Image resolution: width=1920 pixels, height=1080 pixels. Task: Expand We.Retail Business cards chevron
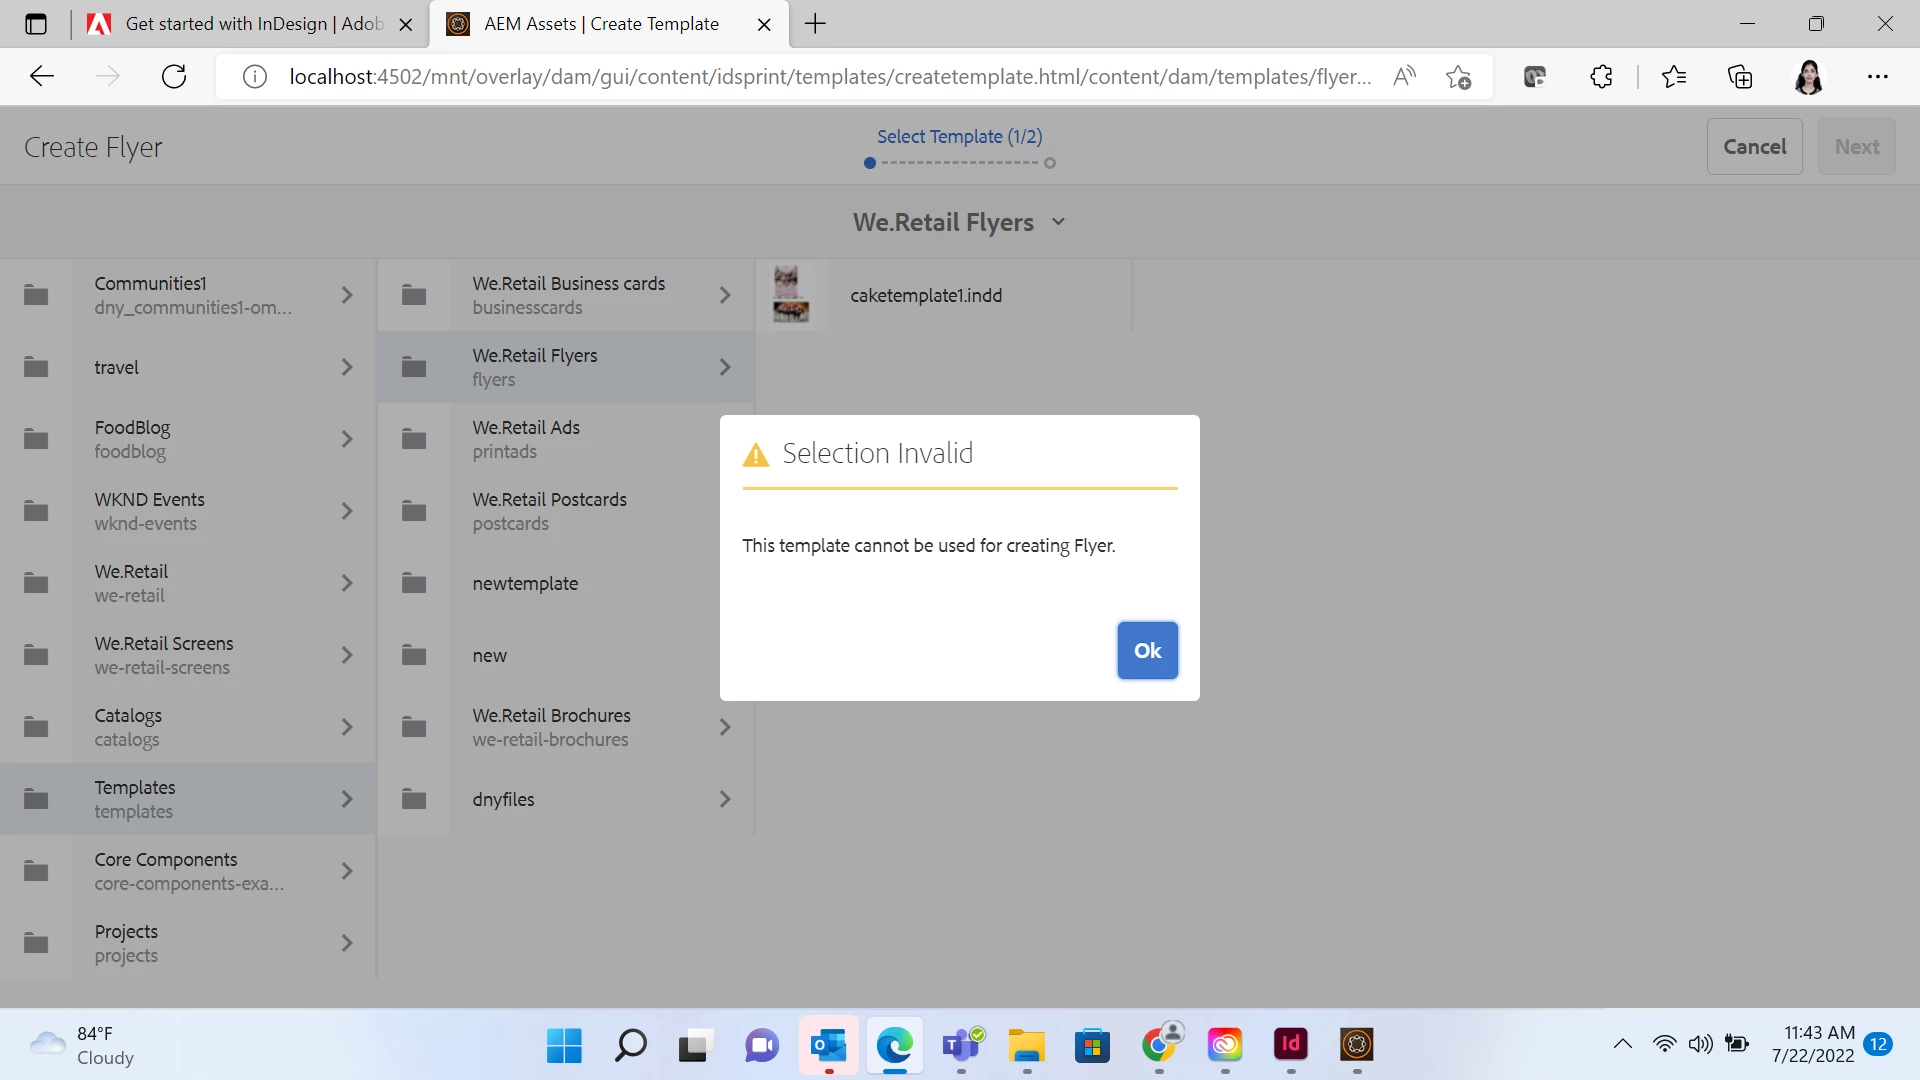point(725,295)
